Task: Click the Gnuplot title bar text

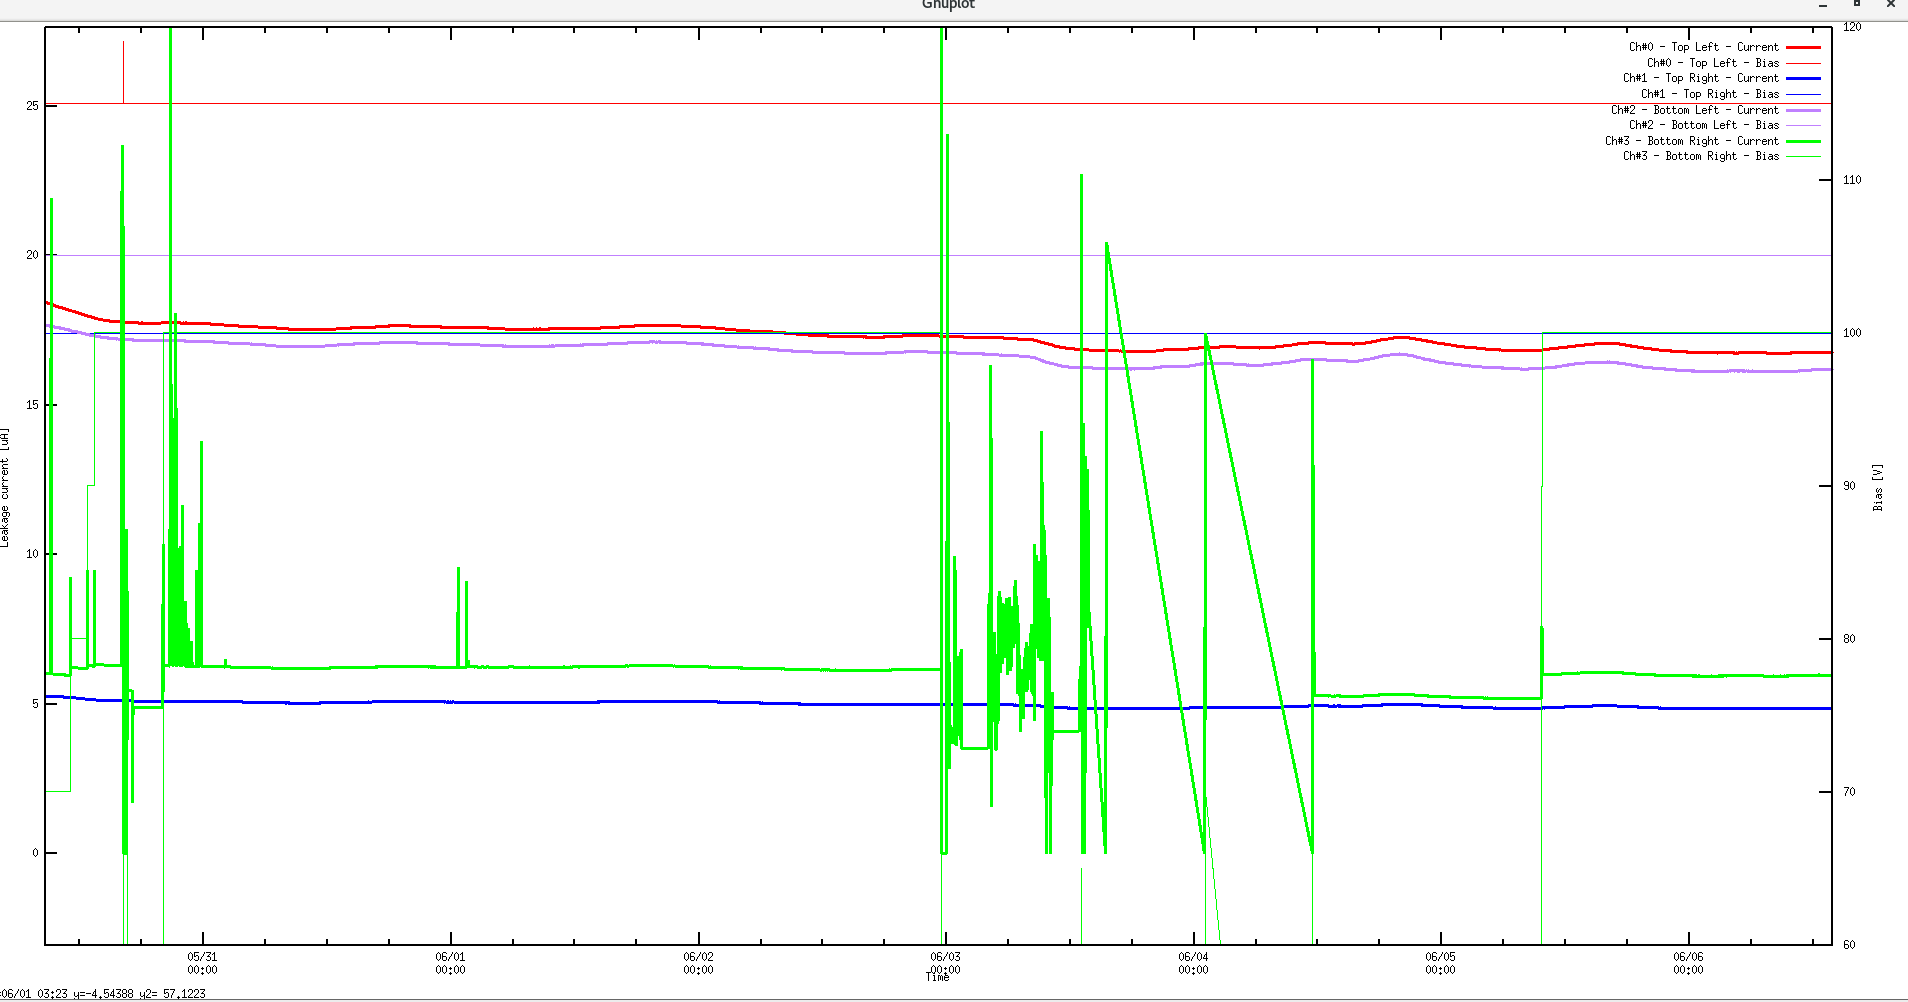Action: tap(948, 5)
